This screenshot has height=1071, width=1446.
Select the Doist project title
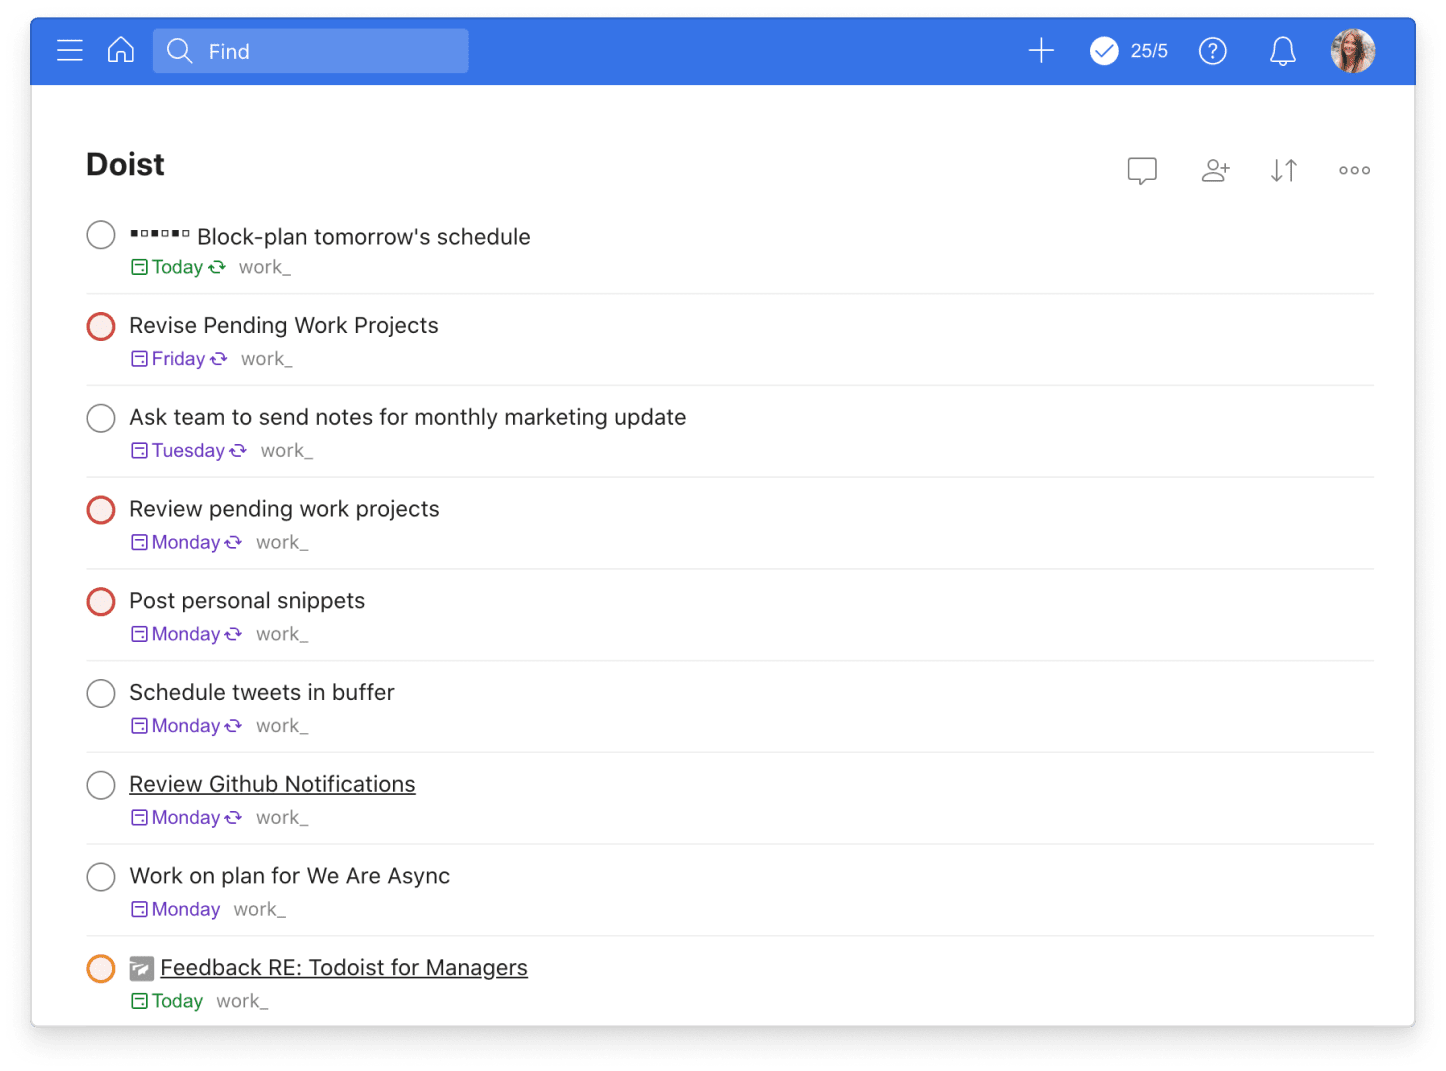(125, 163)
